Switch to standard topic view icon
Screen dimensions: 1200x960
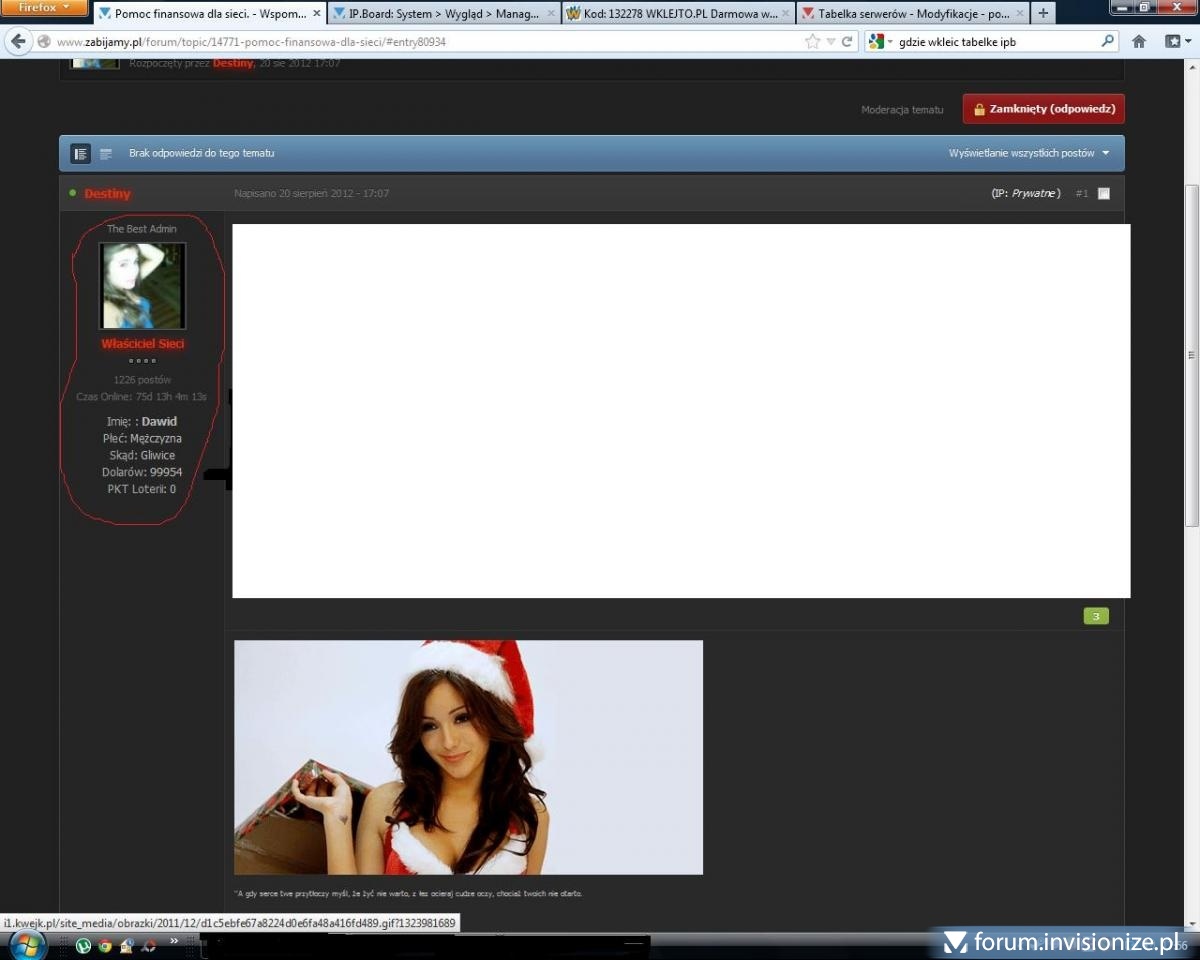click(x=80, y=154)
